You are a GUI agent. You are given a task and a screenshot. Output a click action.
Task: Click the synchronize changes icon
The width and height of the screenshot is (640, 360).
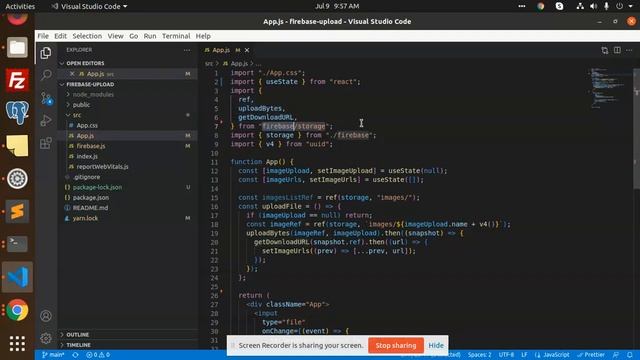click(x=76, y=355)
